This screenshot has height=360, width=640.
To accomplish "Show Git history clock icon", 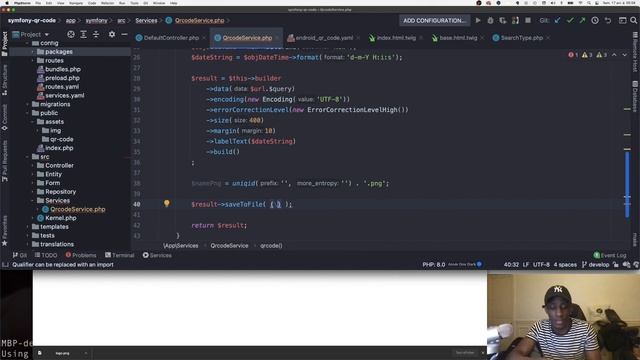I will click(595, 20).
